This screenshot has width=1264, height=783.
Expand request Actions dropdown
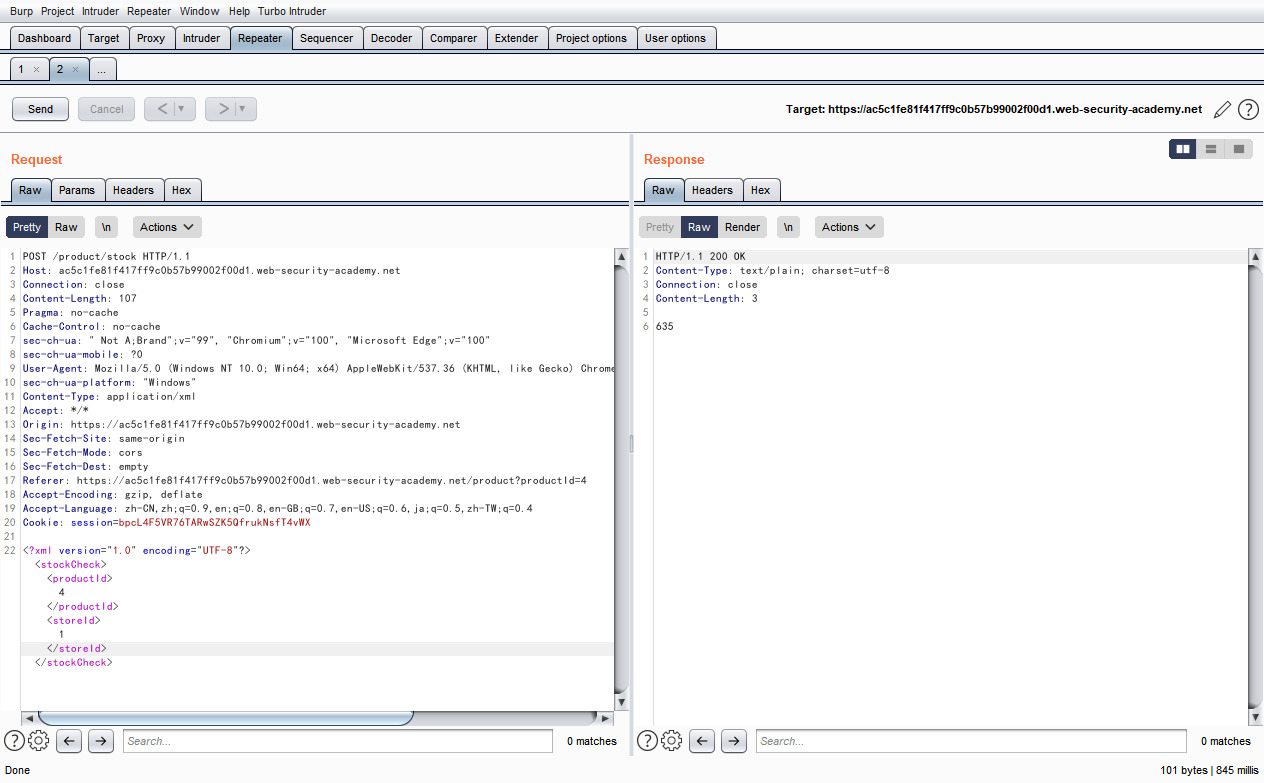tap(167, 227)
